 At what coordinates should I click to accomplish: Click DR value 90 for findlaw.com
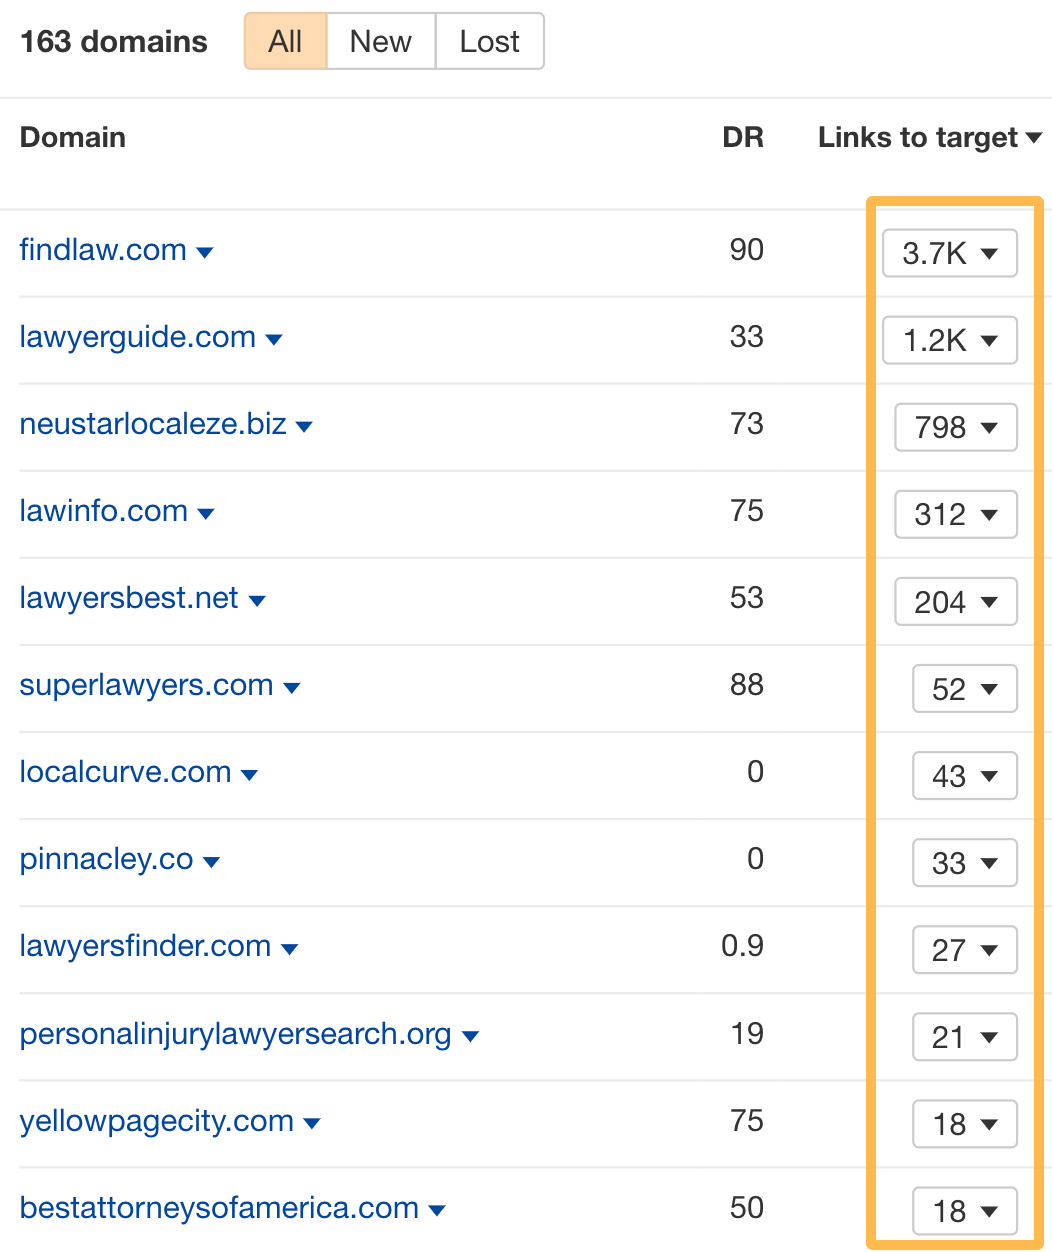[x=747, y=250]
